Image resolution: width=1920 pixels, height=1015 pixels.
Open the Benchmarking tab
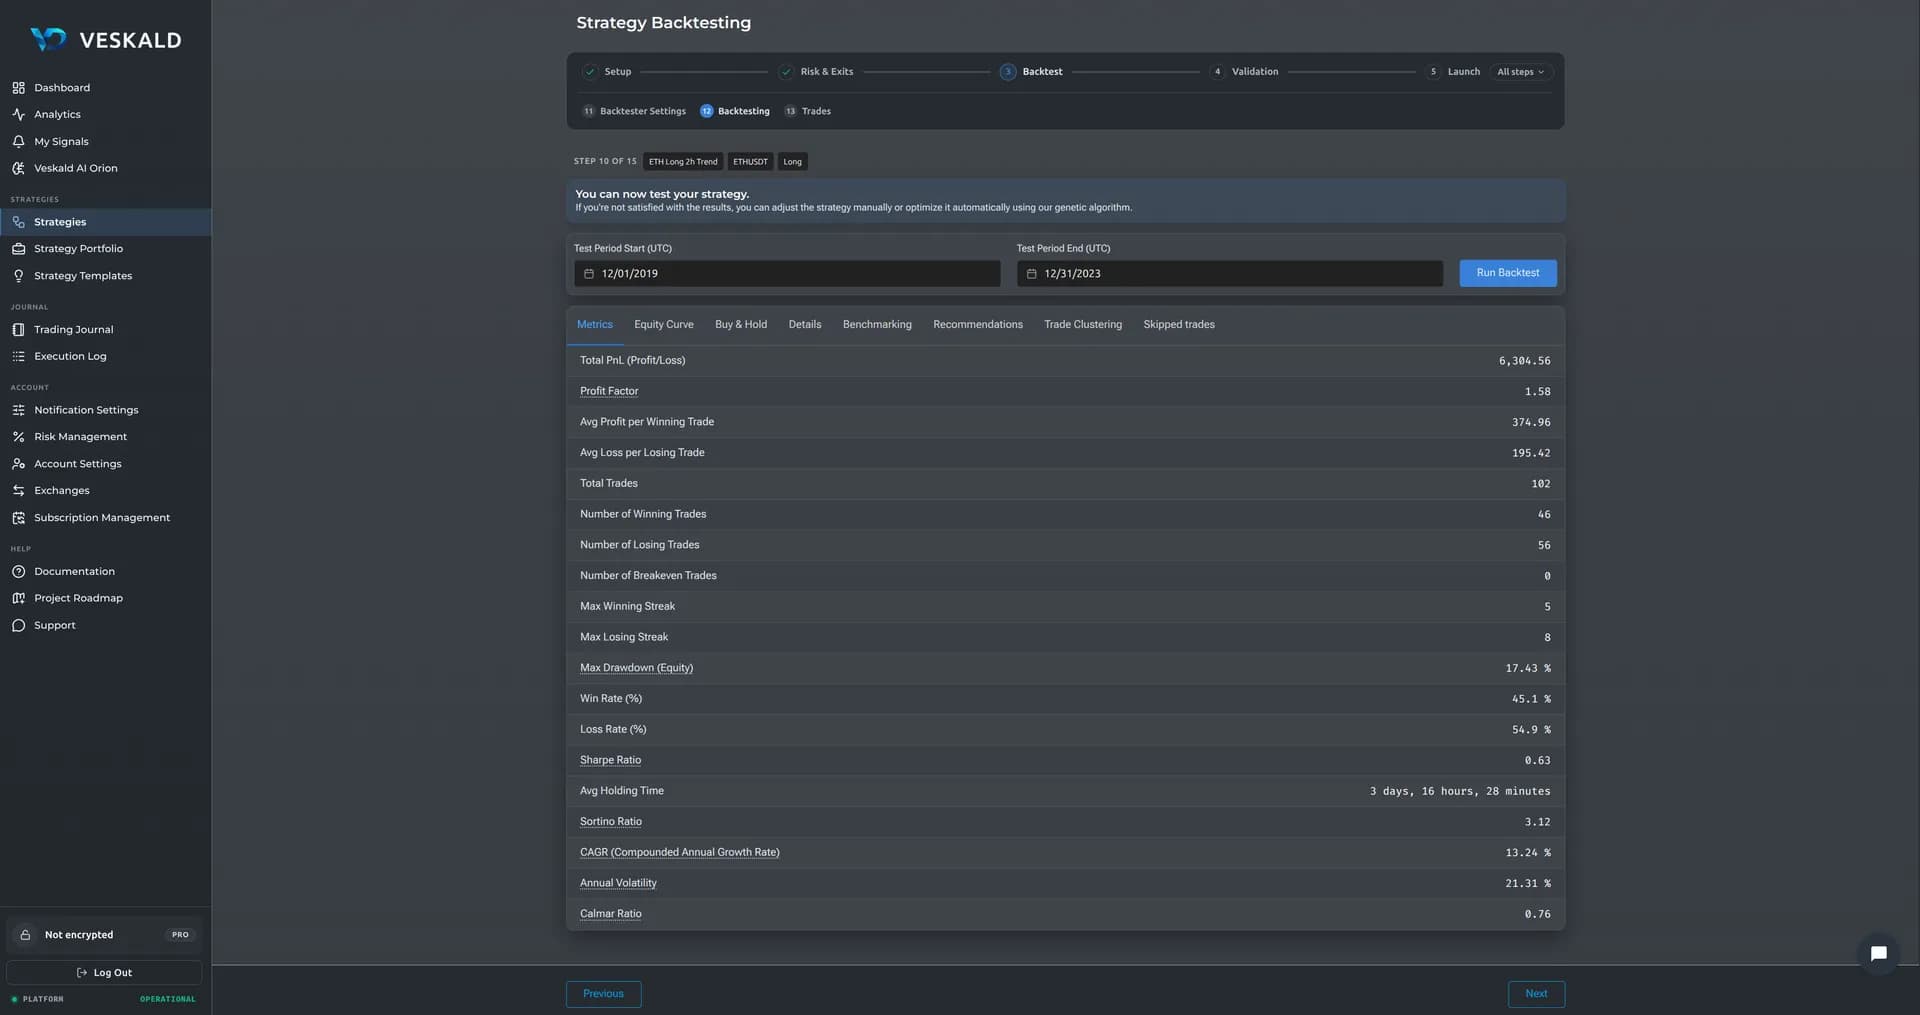[x=877, y=325]
